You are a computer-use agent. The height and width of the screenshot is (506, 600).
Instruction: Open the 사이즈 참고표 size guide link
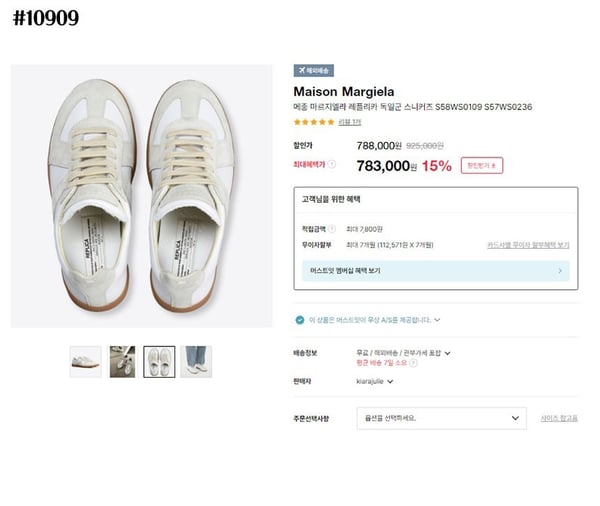[x=558, y=418]
